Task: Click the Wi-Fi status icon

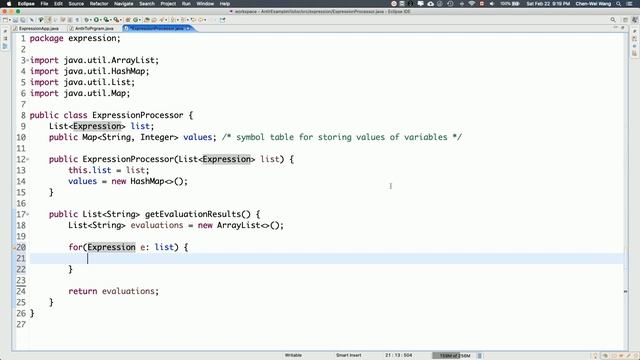Action: [x=472, y=4]
